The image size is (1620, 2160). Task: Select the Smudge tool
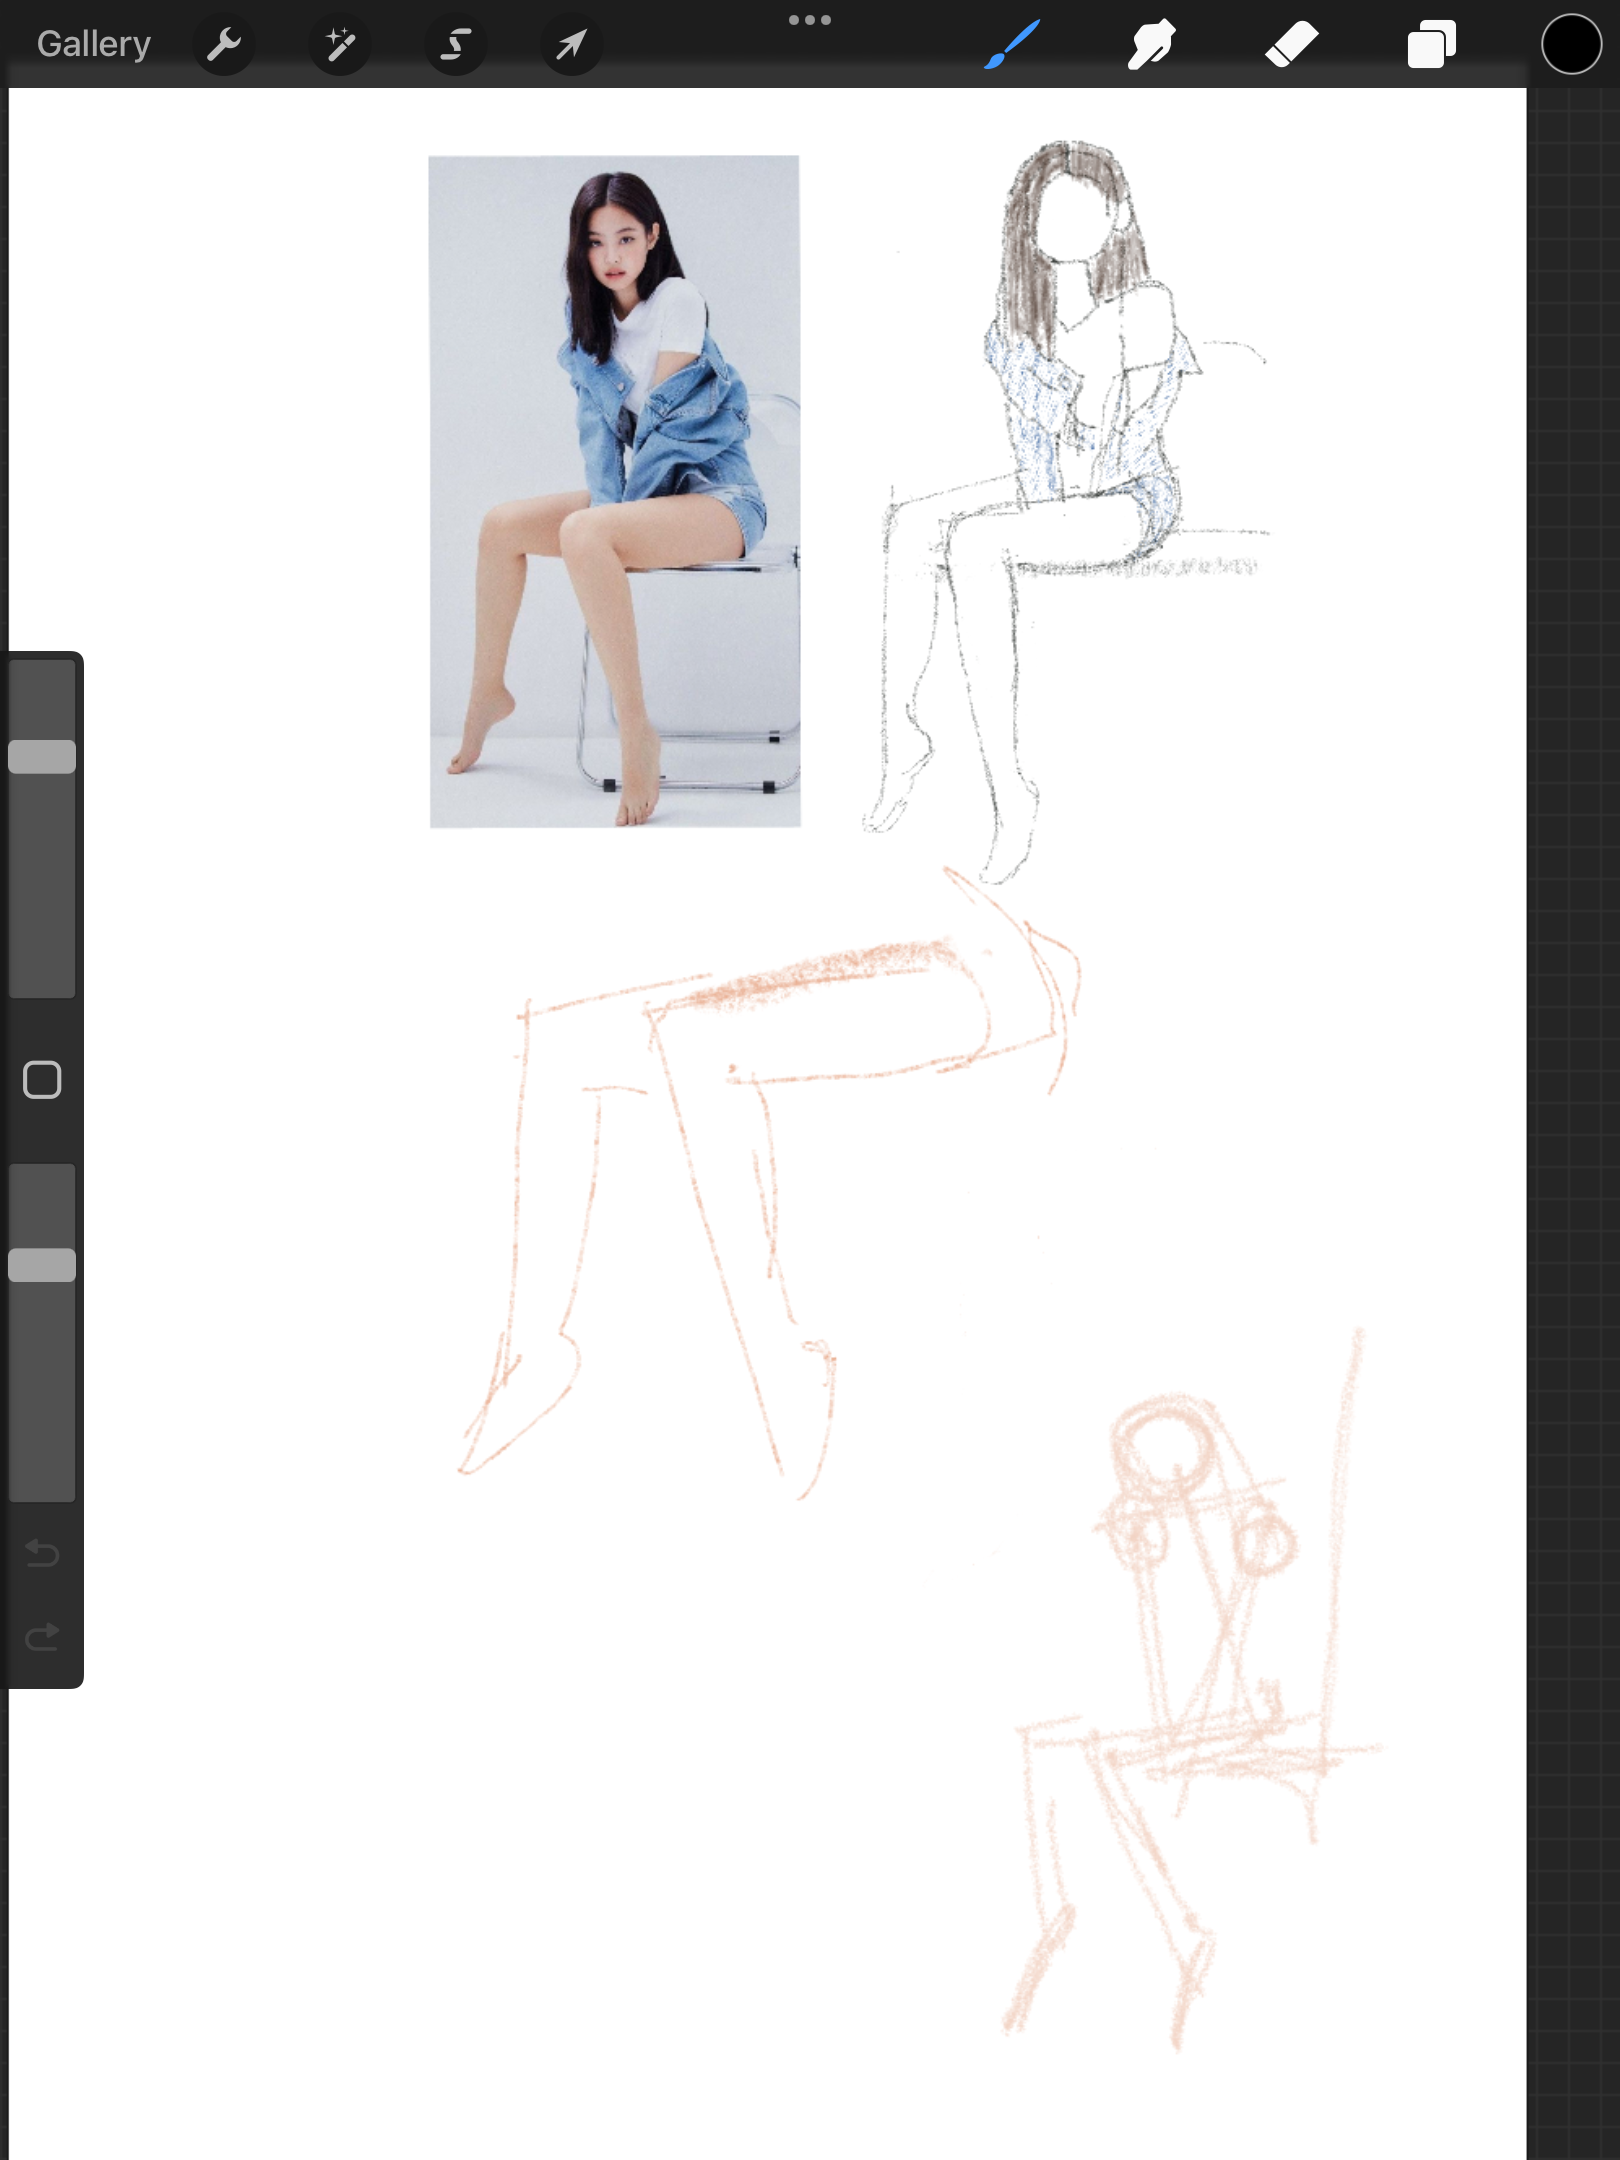click(1152, 44)
